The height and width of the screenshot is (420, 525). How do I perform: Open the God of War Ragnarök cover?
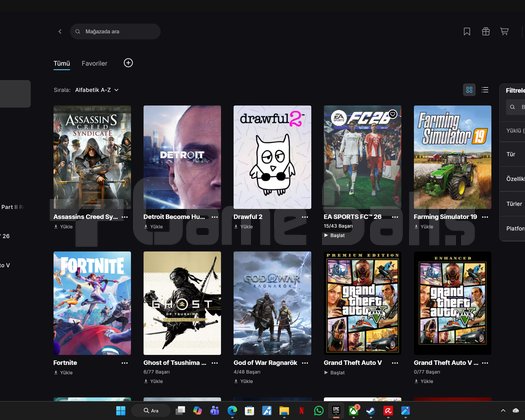[x=272, y=303]
